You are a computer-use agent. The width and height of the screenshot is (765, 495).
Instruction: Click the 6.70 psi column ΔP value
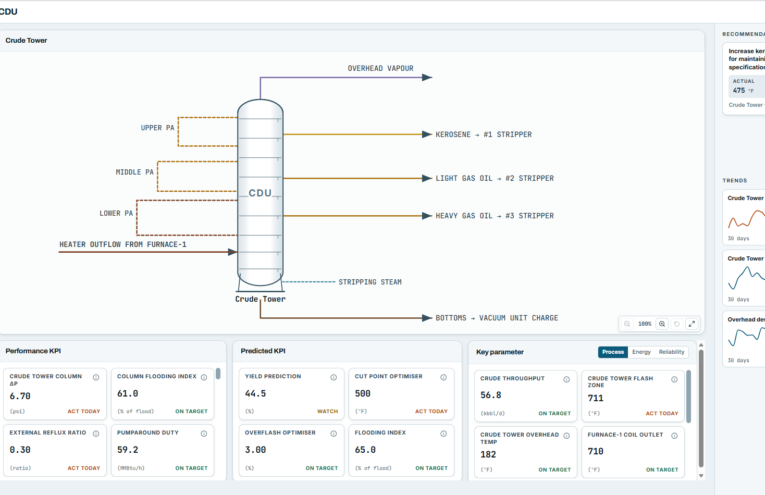(20, 396)
